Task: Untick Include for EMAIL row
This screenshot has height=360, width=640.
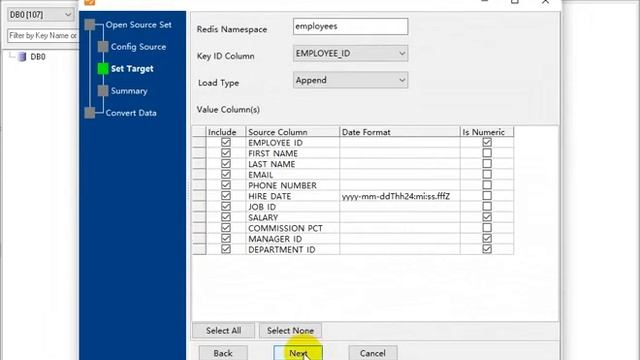Action: (x=226, y=174)
